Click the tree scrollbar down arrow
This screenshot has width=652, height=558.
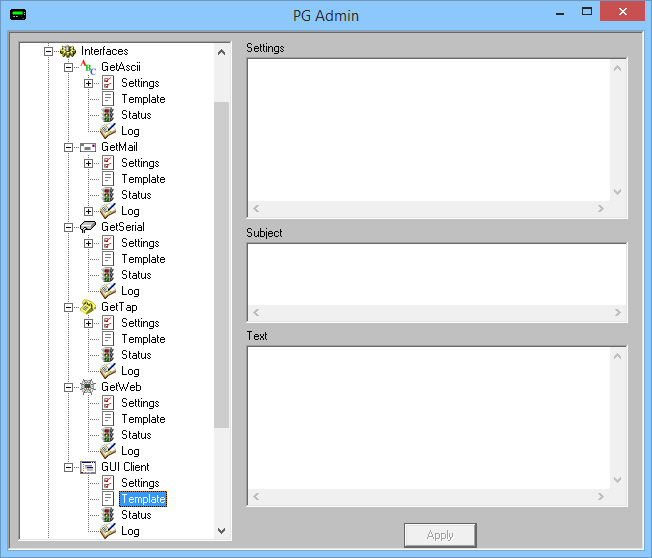[x=222, y=531]
